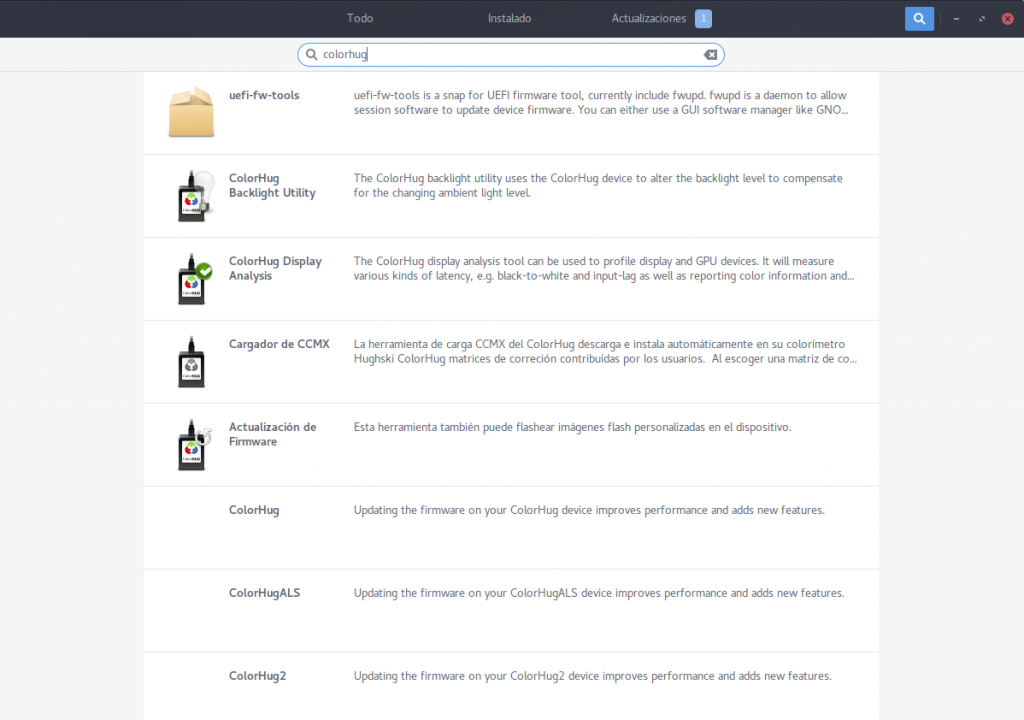The image size is (1024, 720).
Task: Click the Actualizaciones count badge
Action: (703, 18)
